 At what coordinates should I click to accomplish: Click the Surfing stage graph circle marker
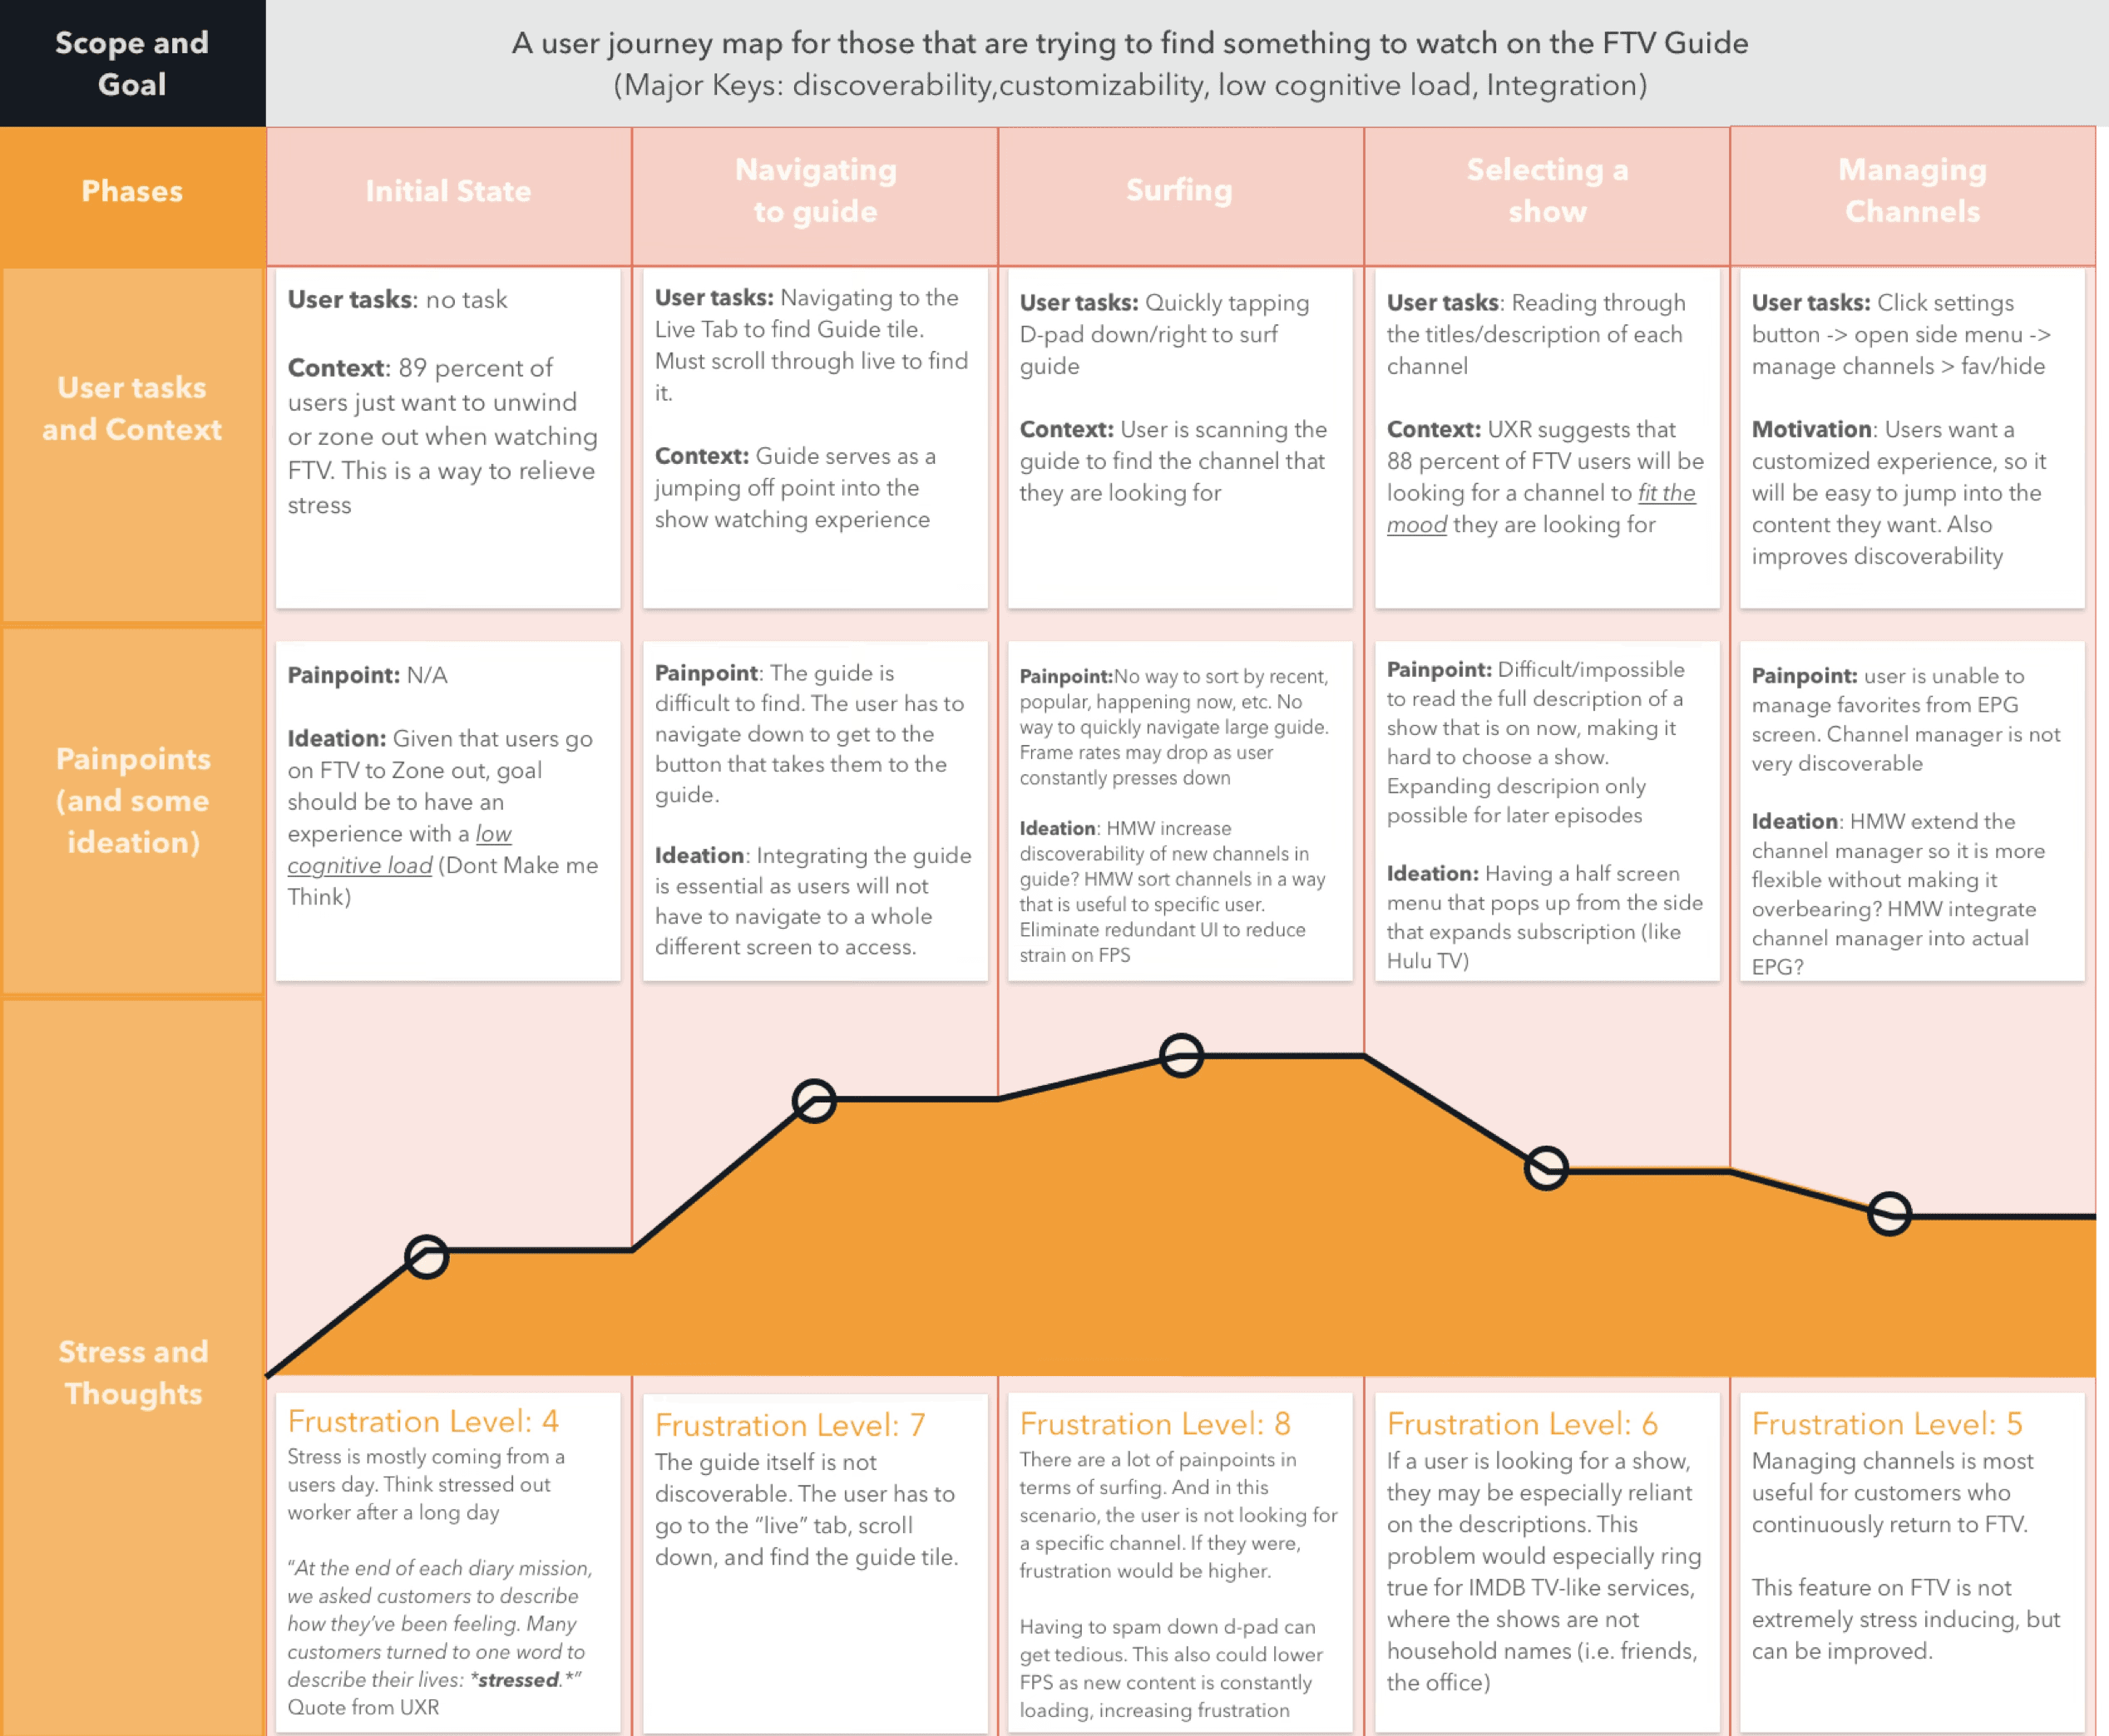click(1181, 1055)
